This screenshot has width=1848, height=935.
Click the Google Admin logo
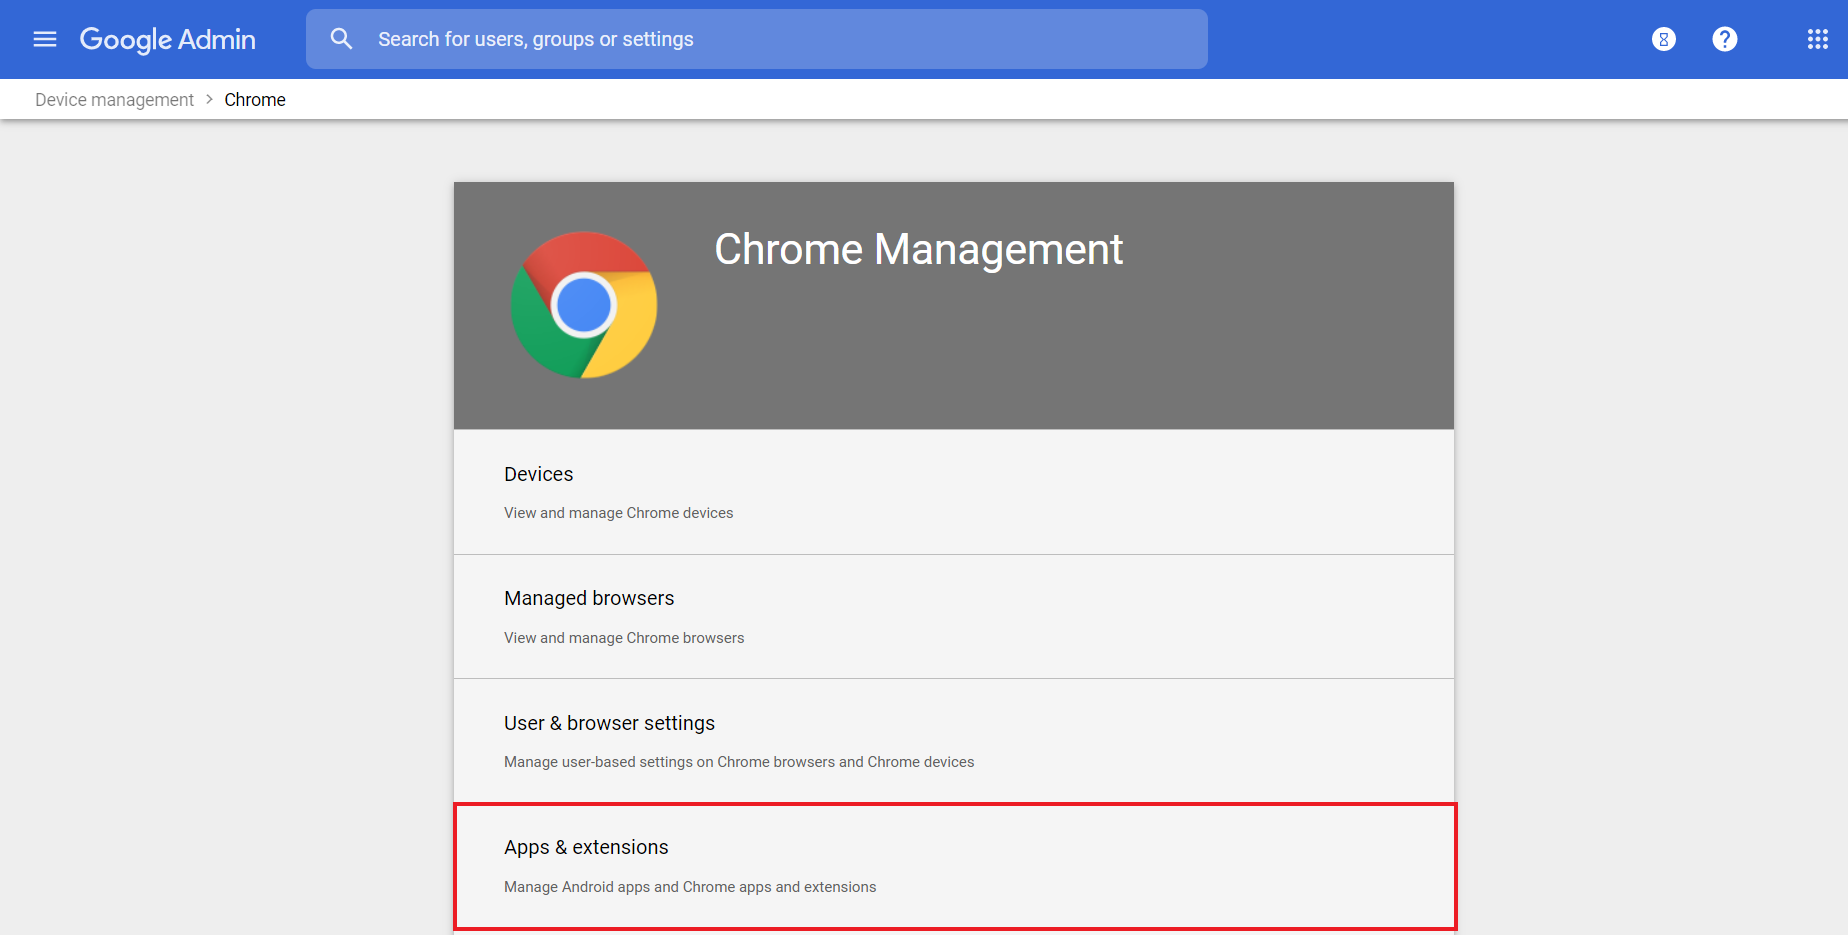pos(168,39)
